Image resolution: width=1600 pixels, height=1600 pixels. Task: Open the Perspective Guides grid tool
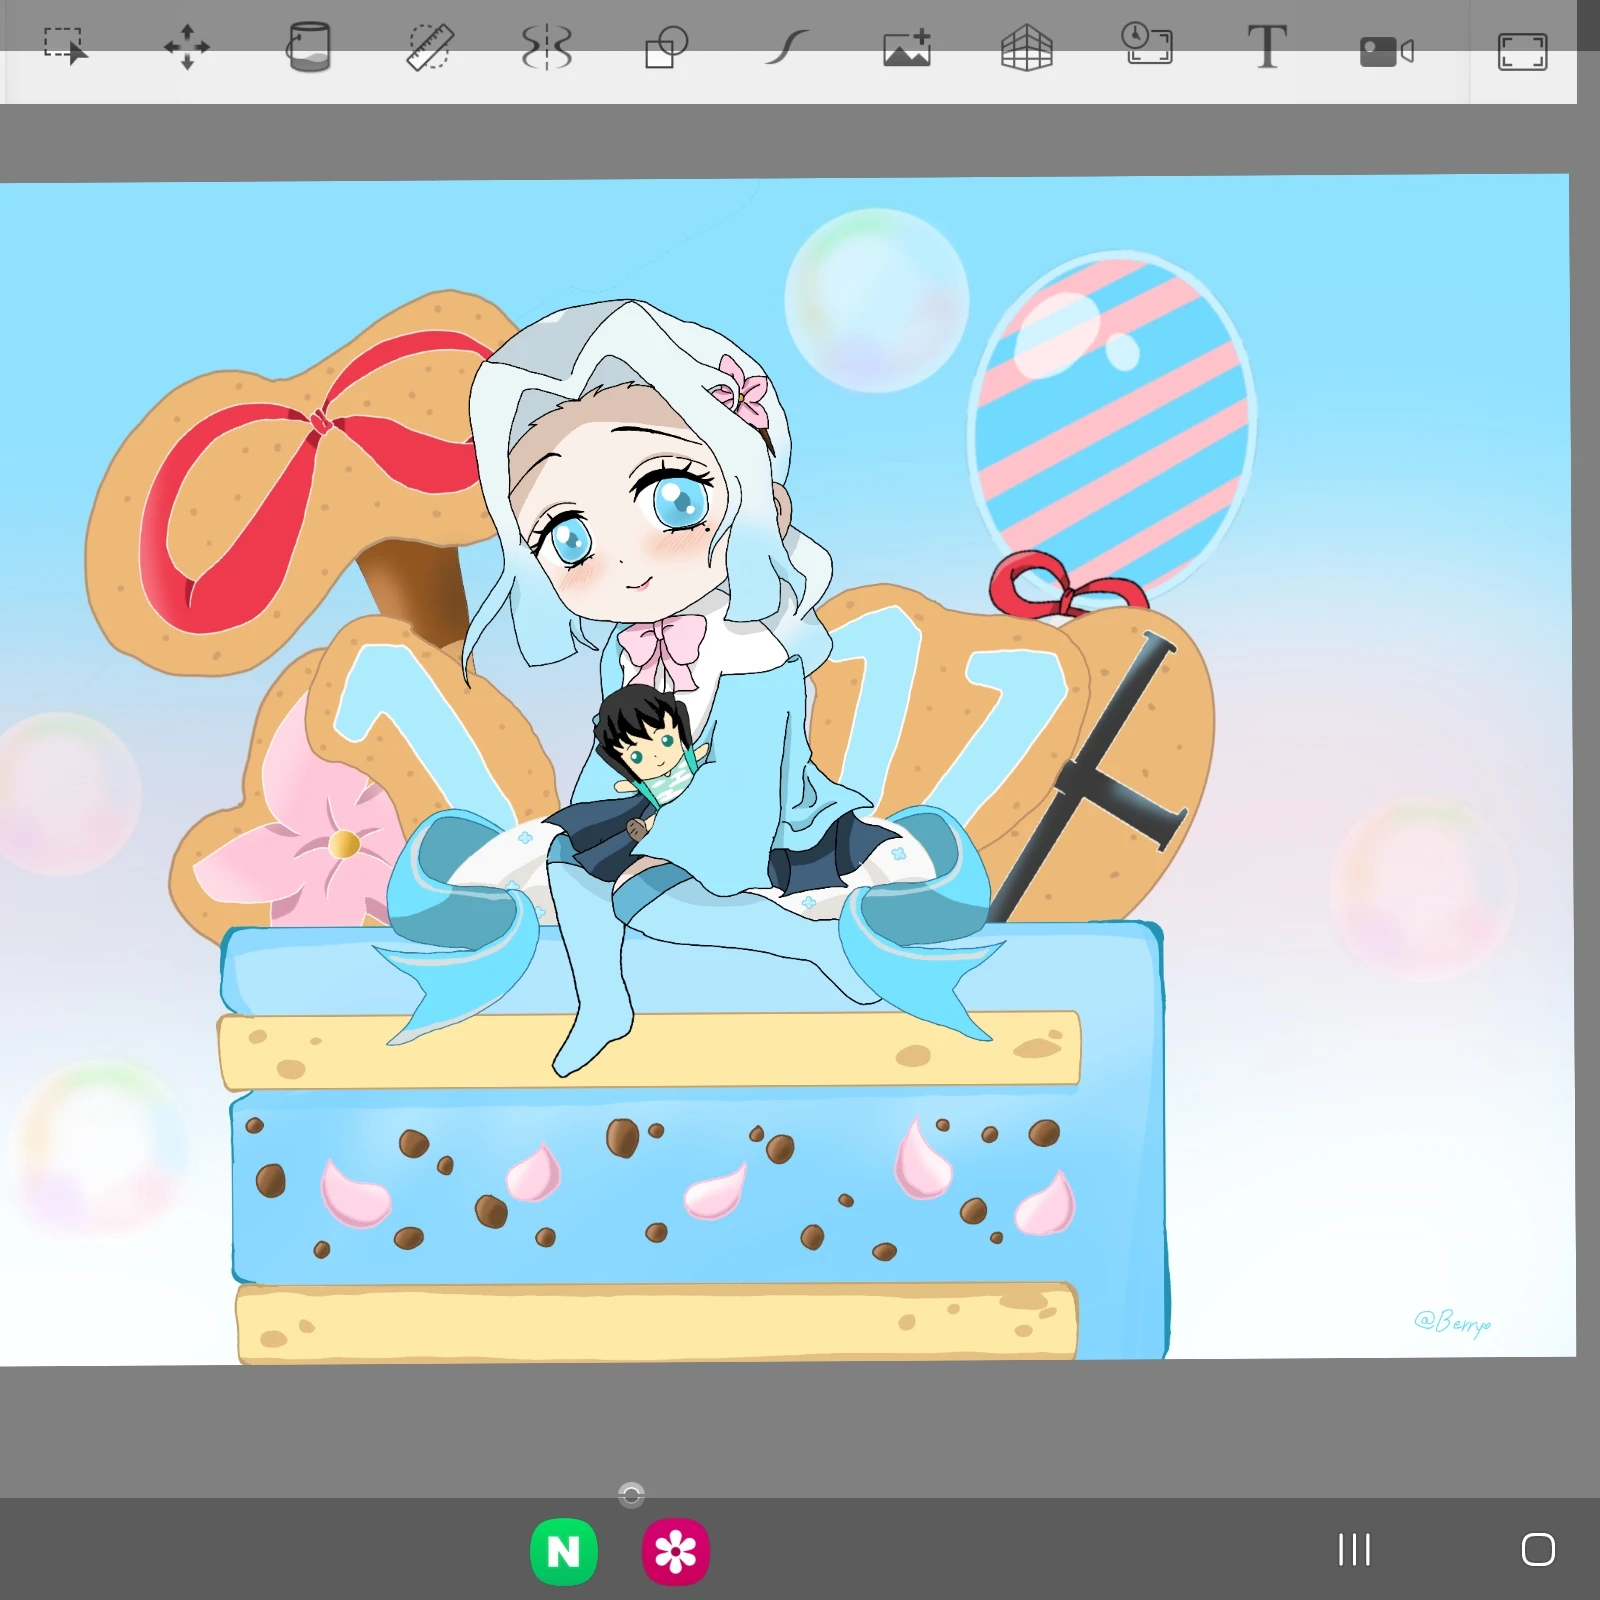[1027, 47]
